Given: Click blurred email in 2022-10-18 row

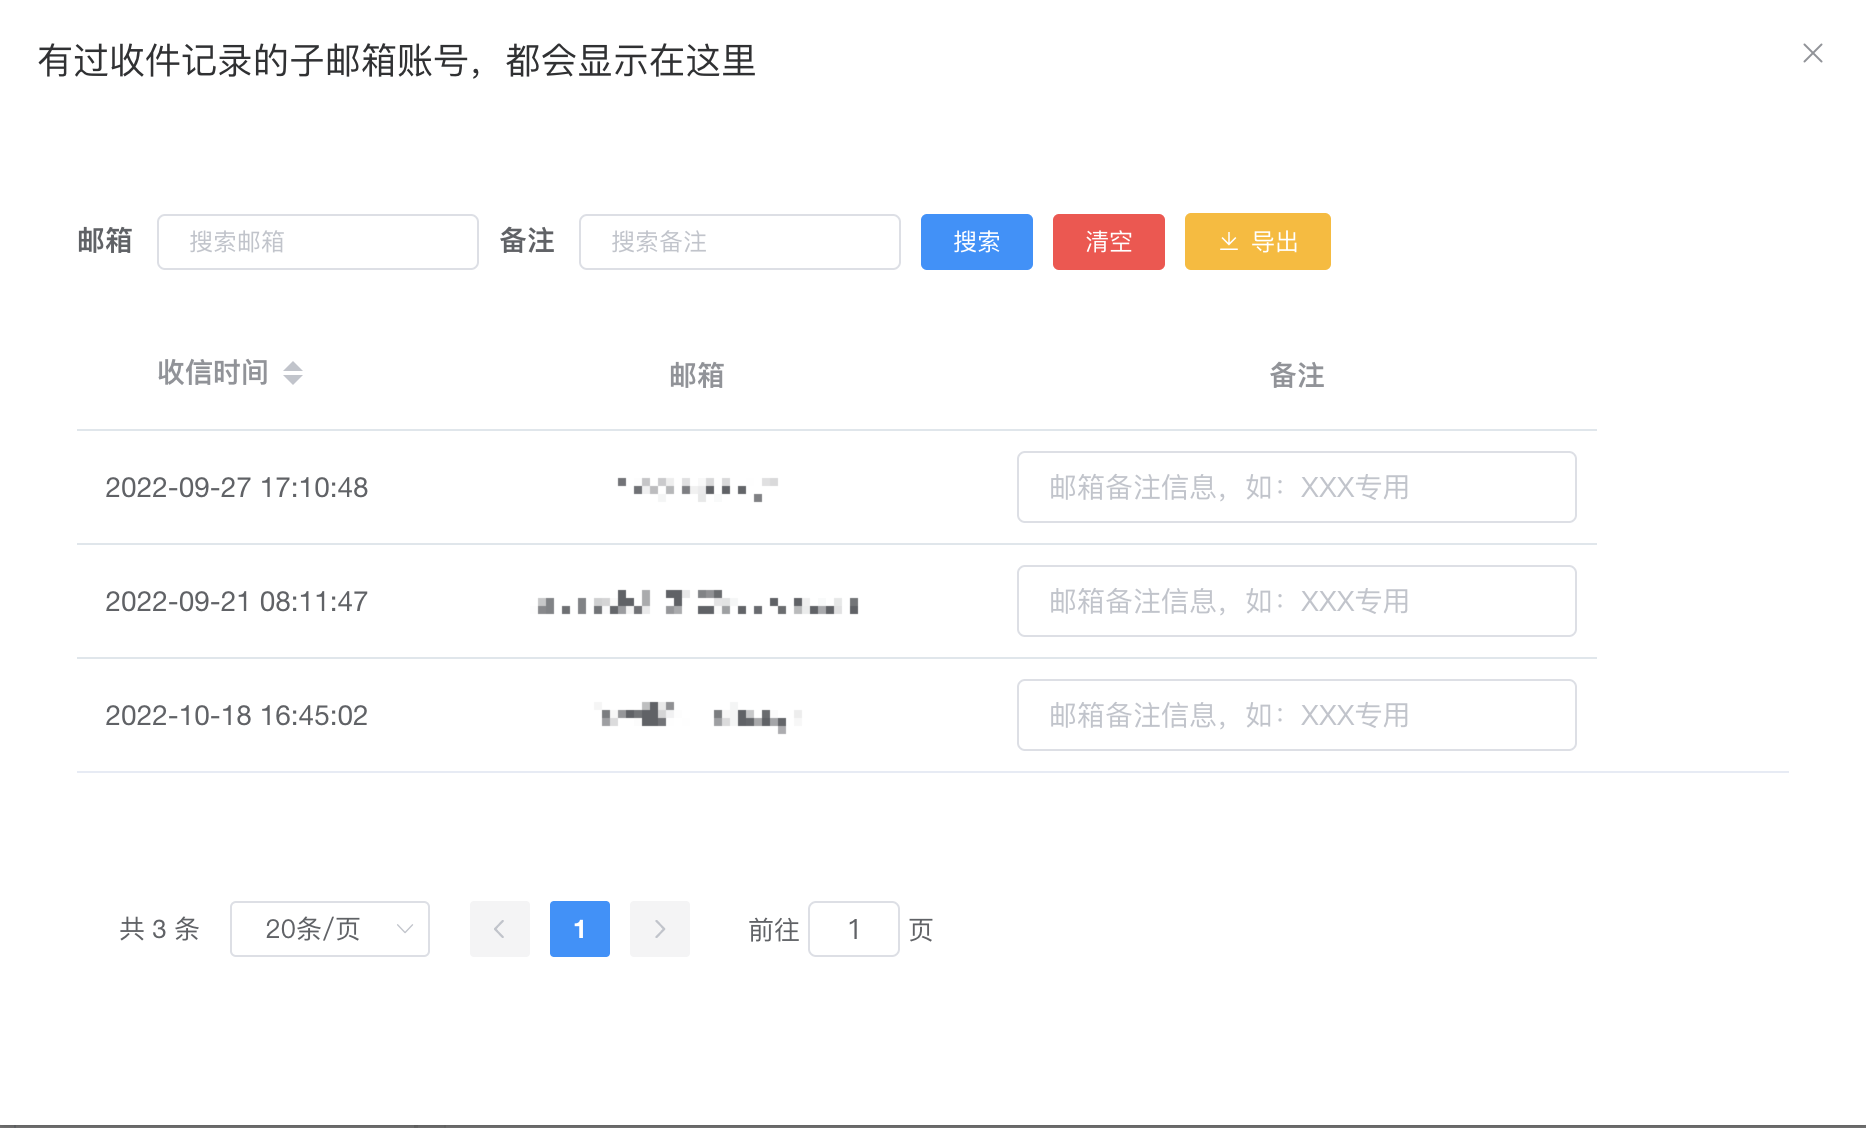Looking at the screenshot, I should 697,716.
